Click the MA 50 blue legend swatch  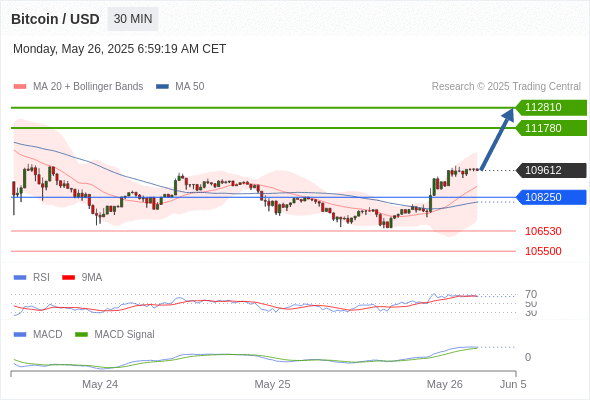(x=162, y=87)
